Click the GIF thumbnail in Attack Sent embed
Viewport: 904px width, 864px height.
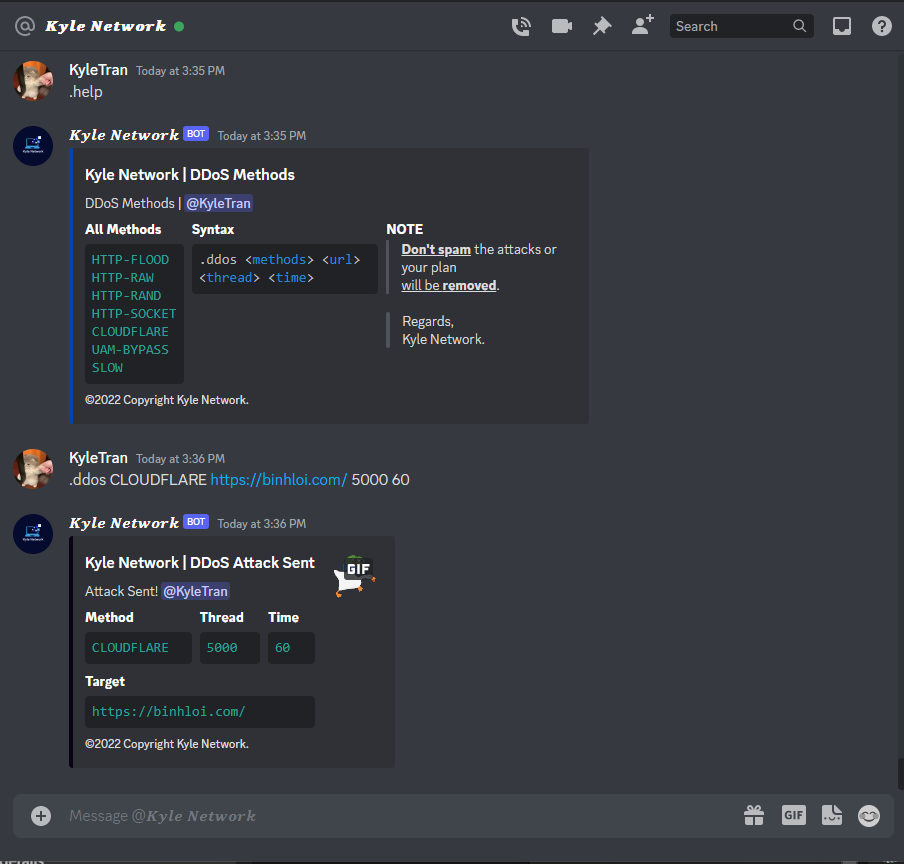355,576
